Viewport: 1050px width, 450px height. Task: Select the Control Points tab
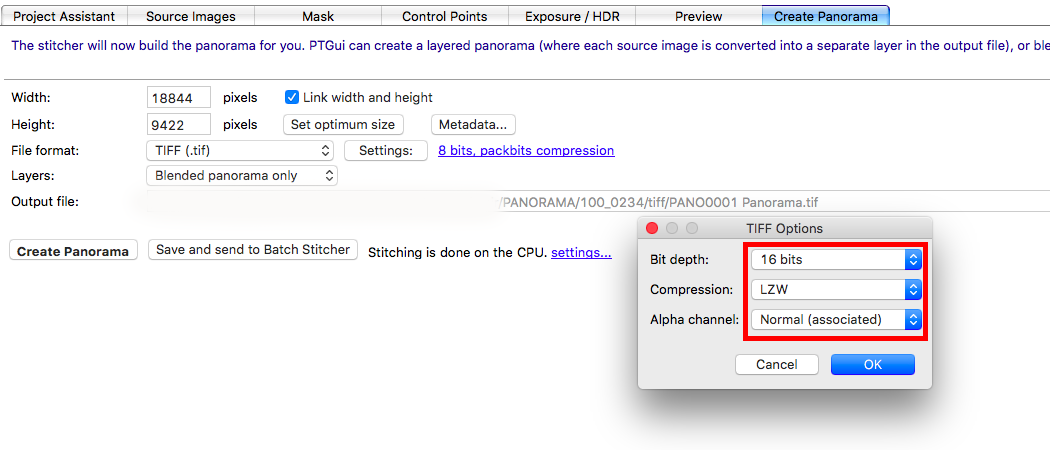(445, 16)
